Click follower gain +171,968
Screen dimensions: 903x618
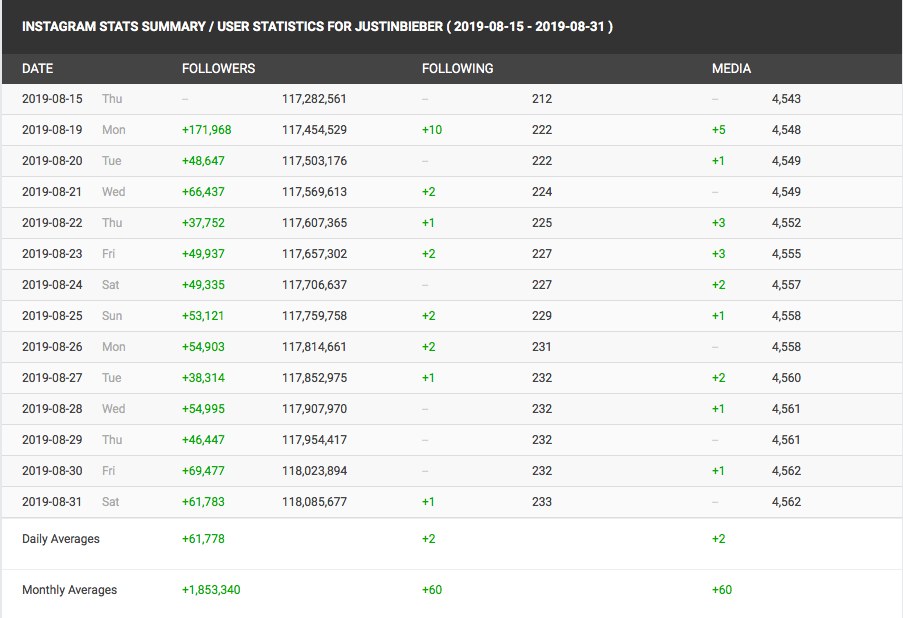coord(207,130)
